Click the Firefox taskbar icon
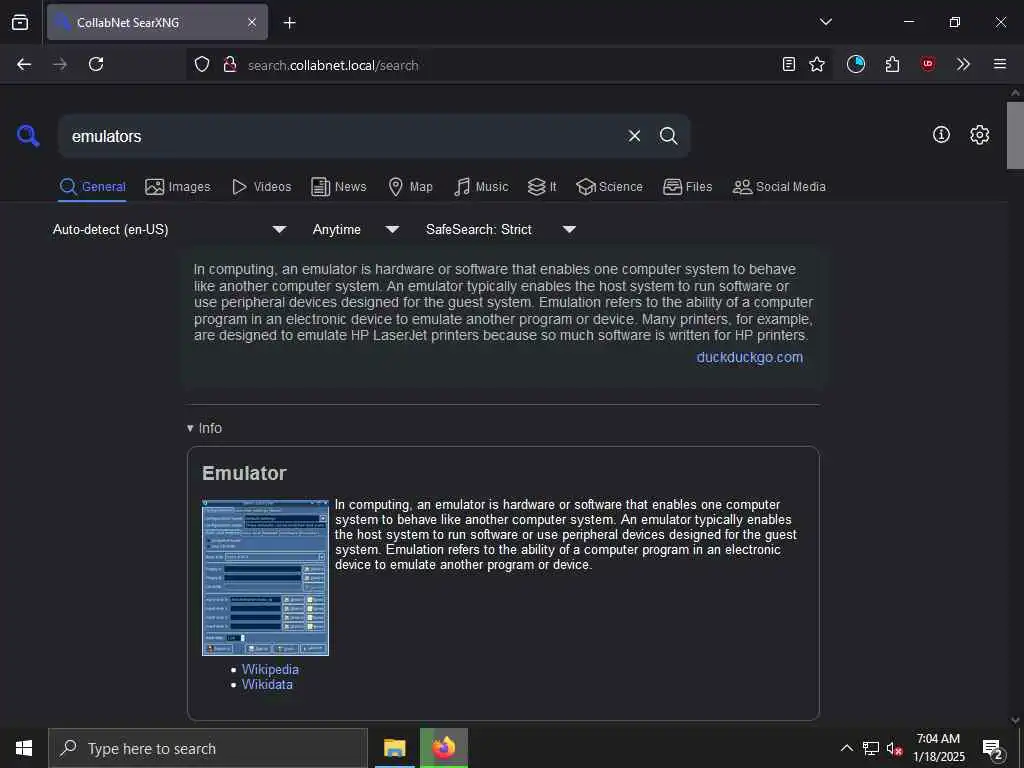The height and width of the screenshot is (768, 1024). click(443, 748)
